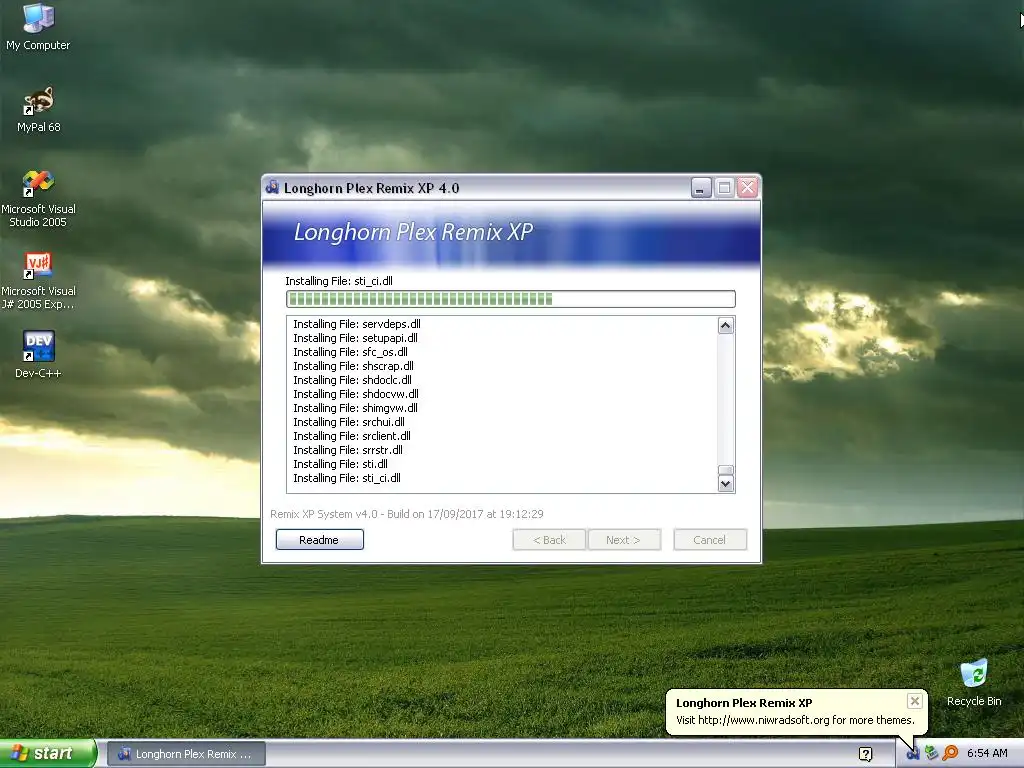Click the disabled Back button

(549, 539)
